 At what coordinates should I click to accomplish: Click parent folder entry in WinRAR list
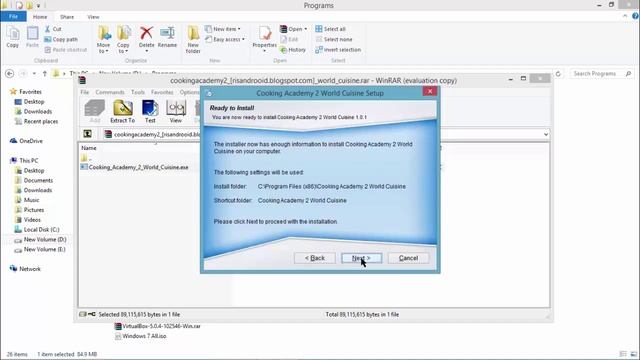pyautogui.click(x=86, y=158)
